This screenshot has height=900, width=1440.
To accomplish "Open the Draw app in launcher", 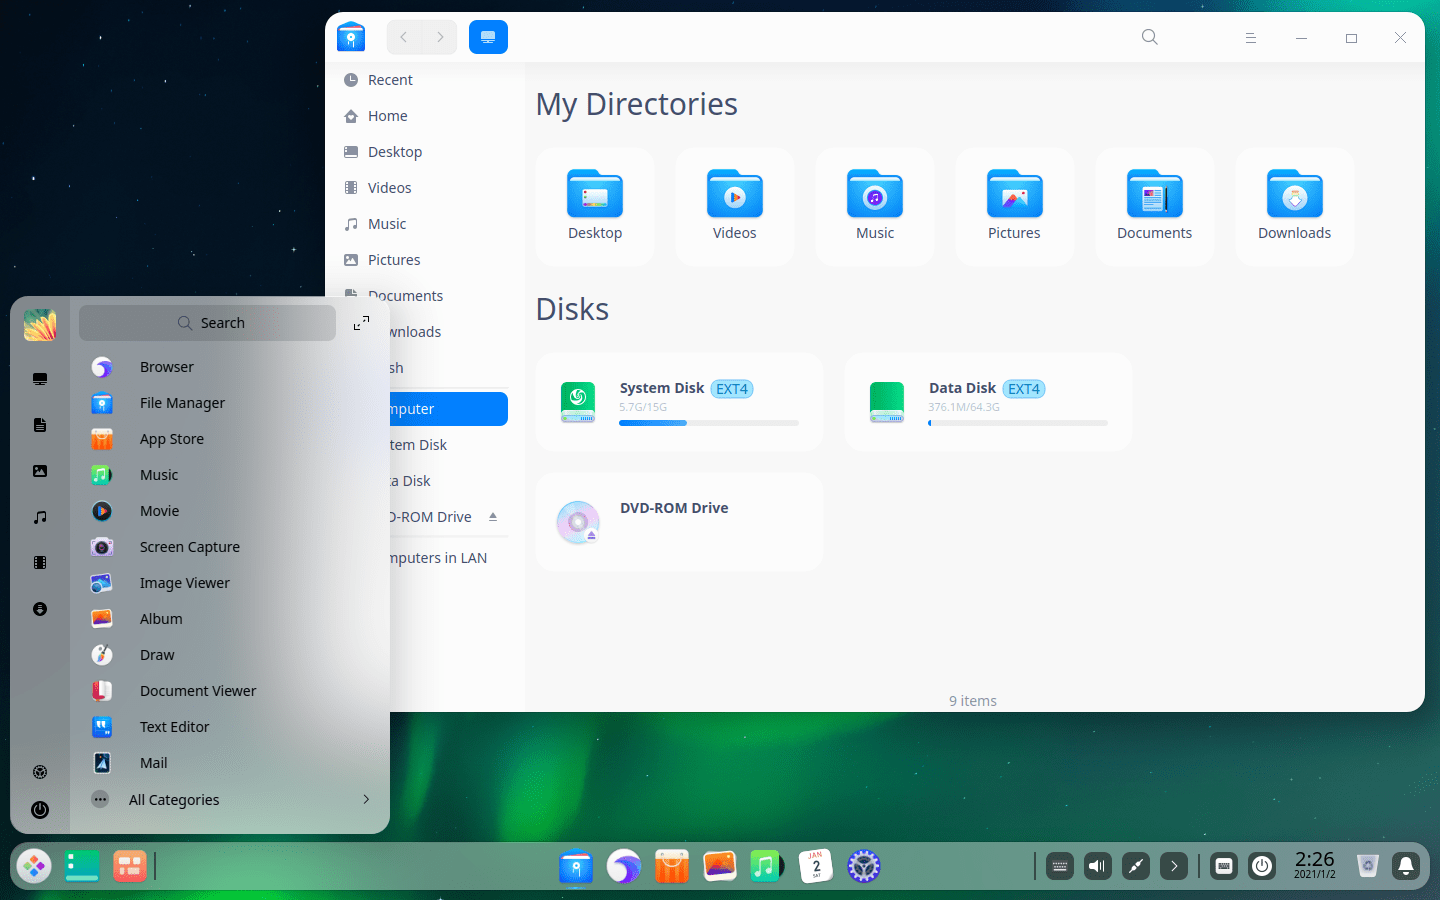I will (157, 655).
